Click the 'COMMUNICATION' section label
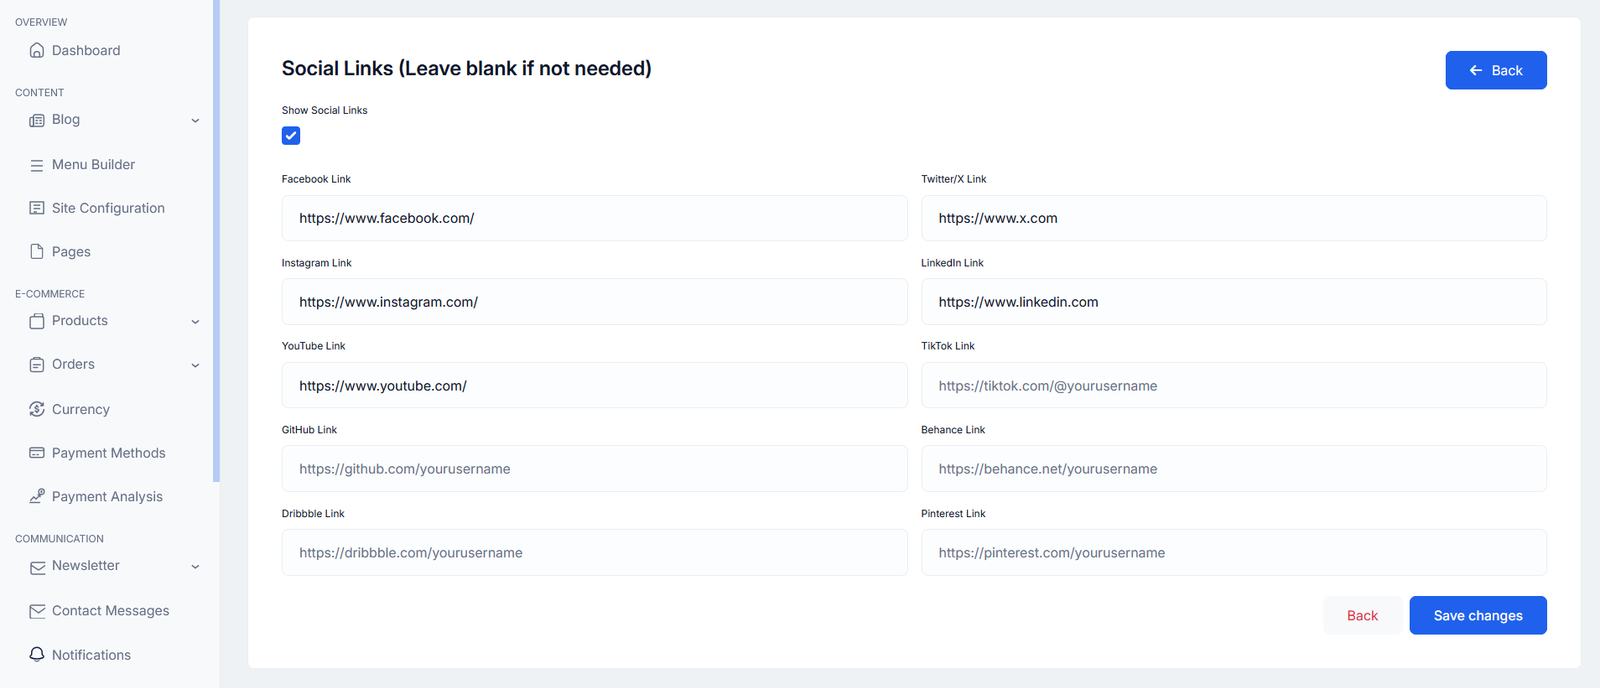 (59, 539)
